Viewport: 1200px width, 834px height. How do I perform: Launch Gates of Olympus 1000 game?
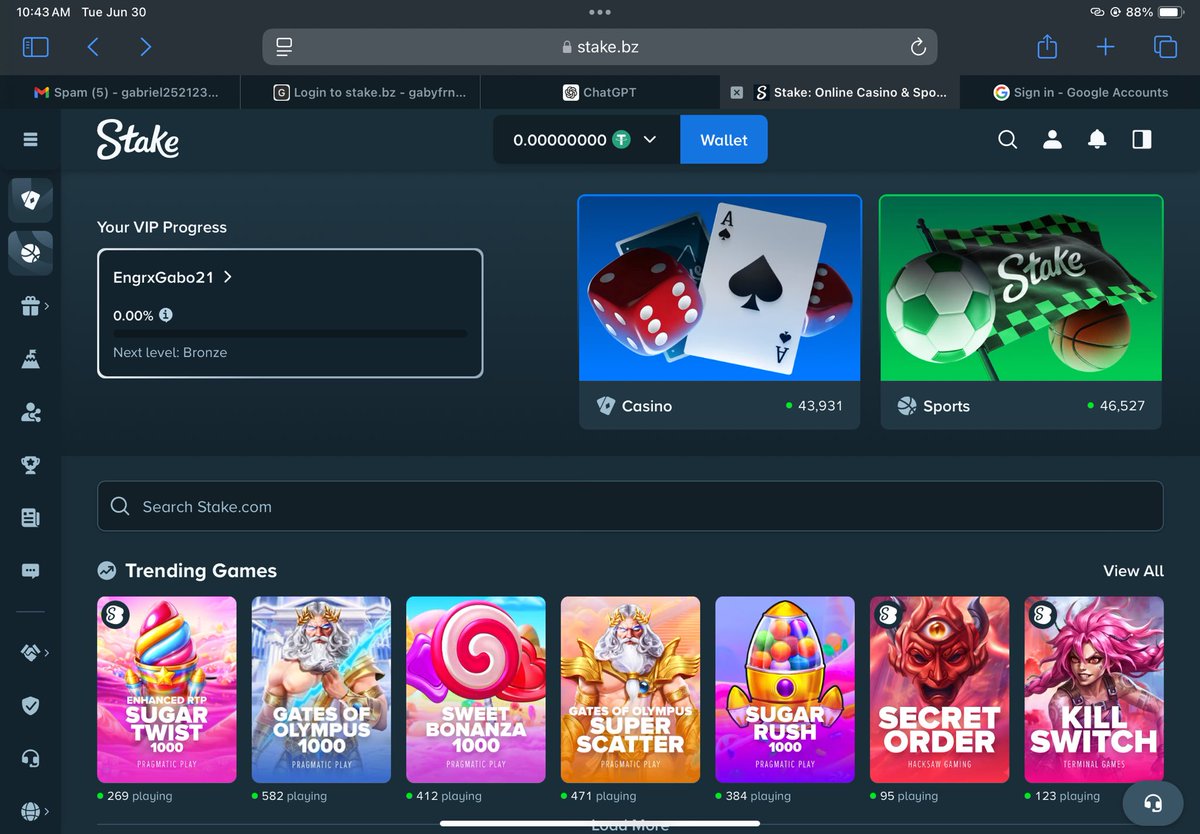321,689
